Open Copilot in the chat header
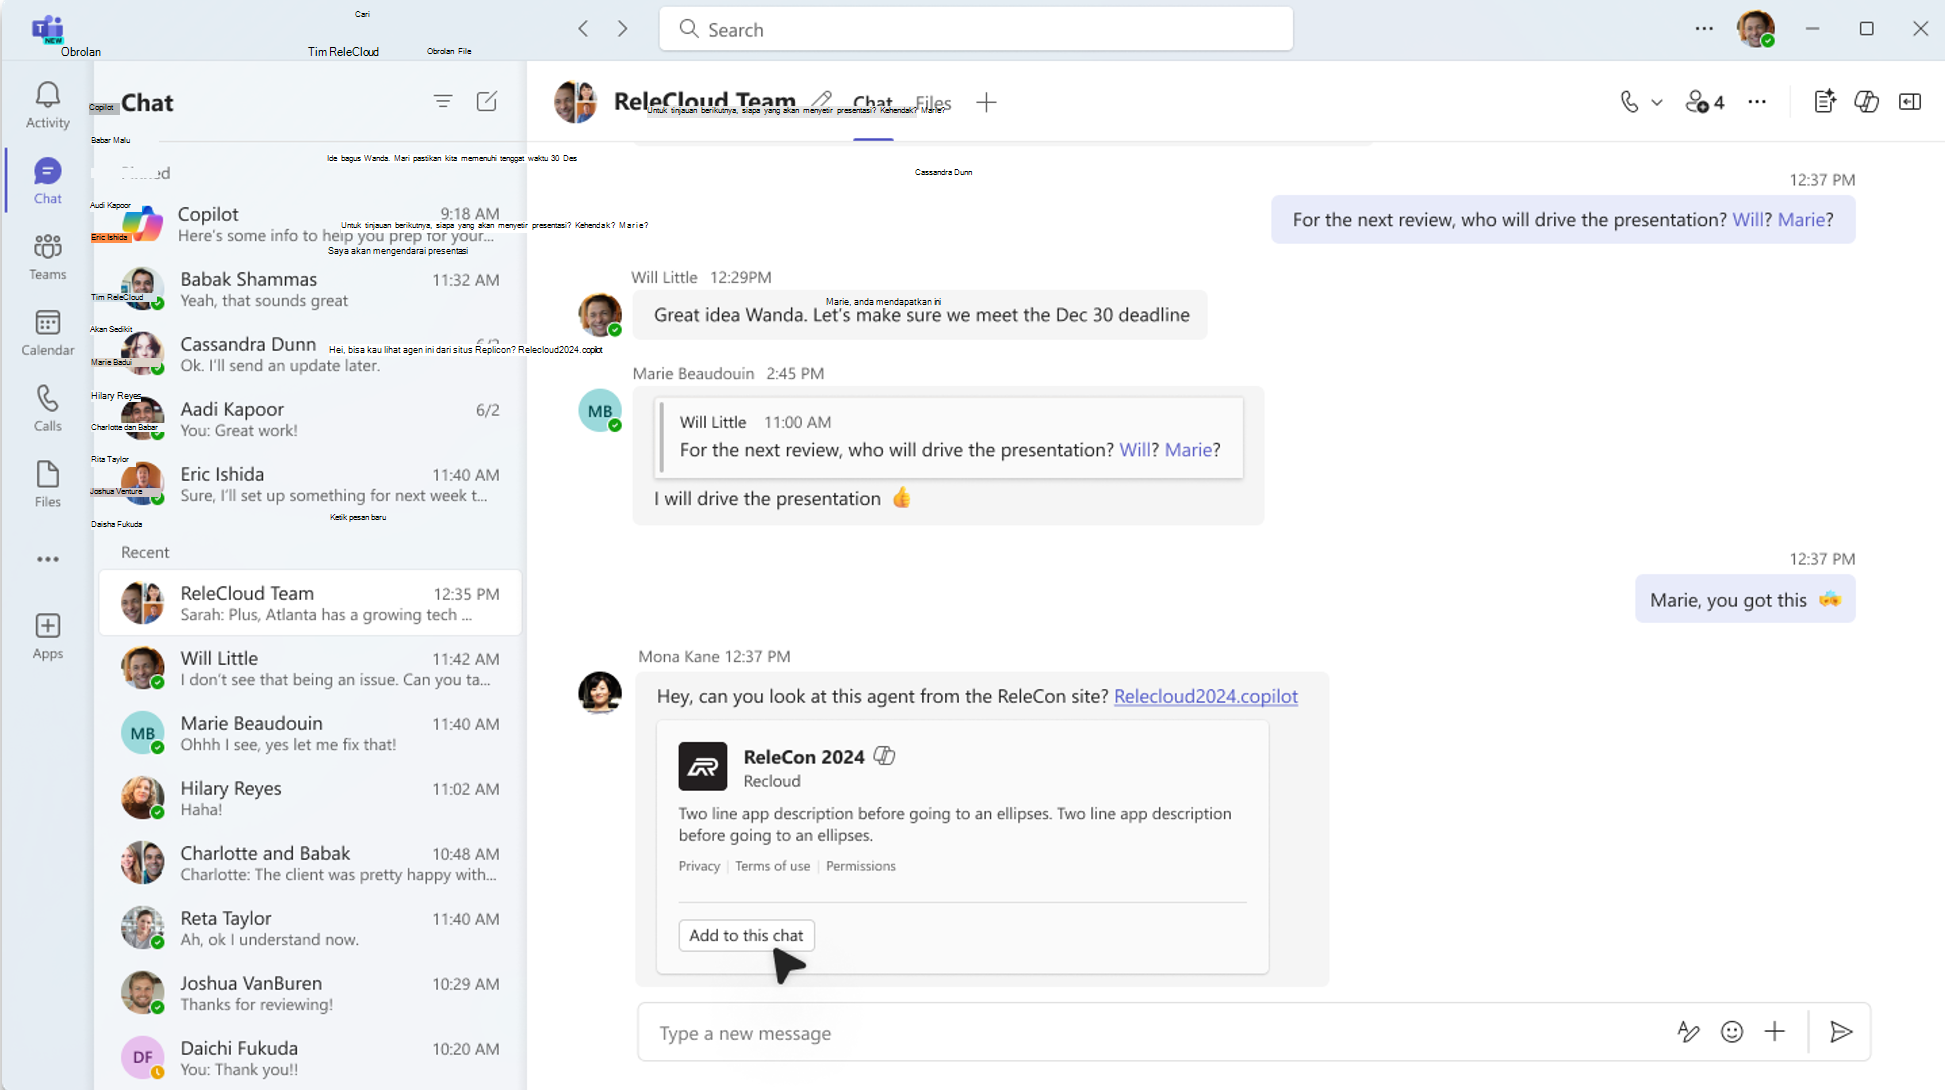 tap(1867, 102)
